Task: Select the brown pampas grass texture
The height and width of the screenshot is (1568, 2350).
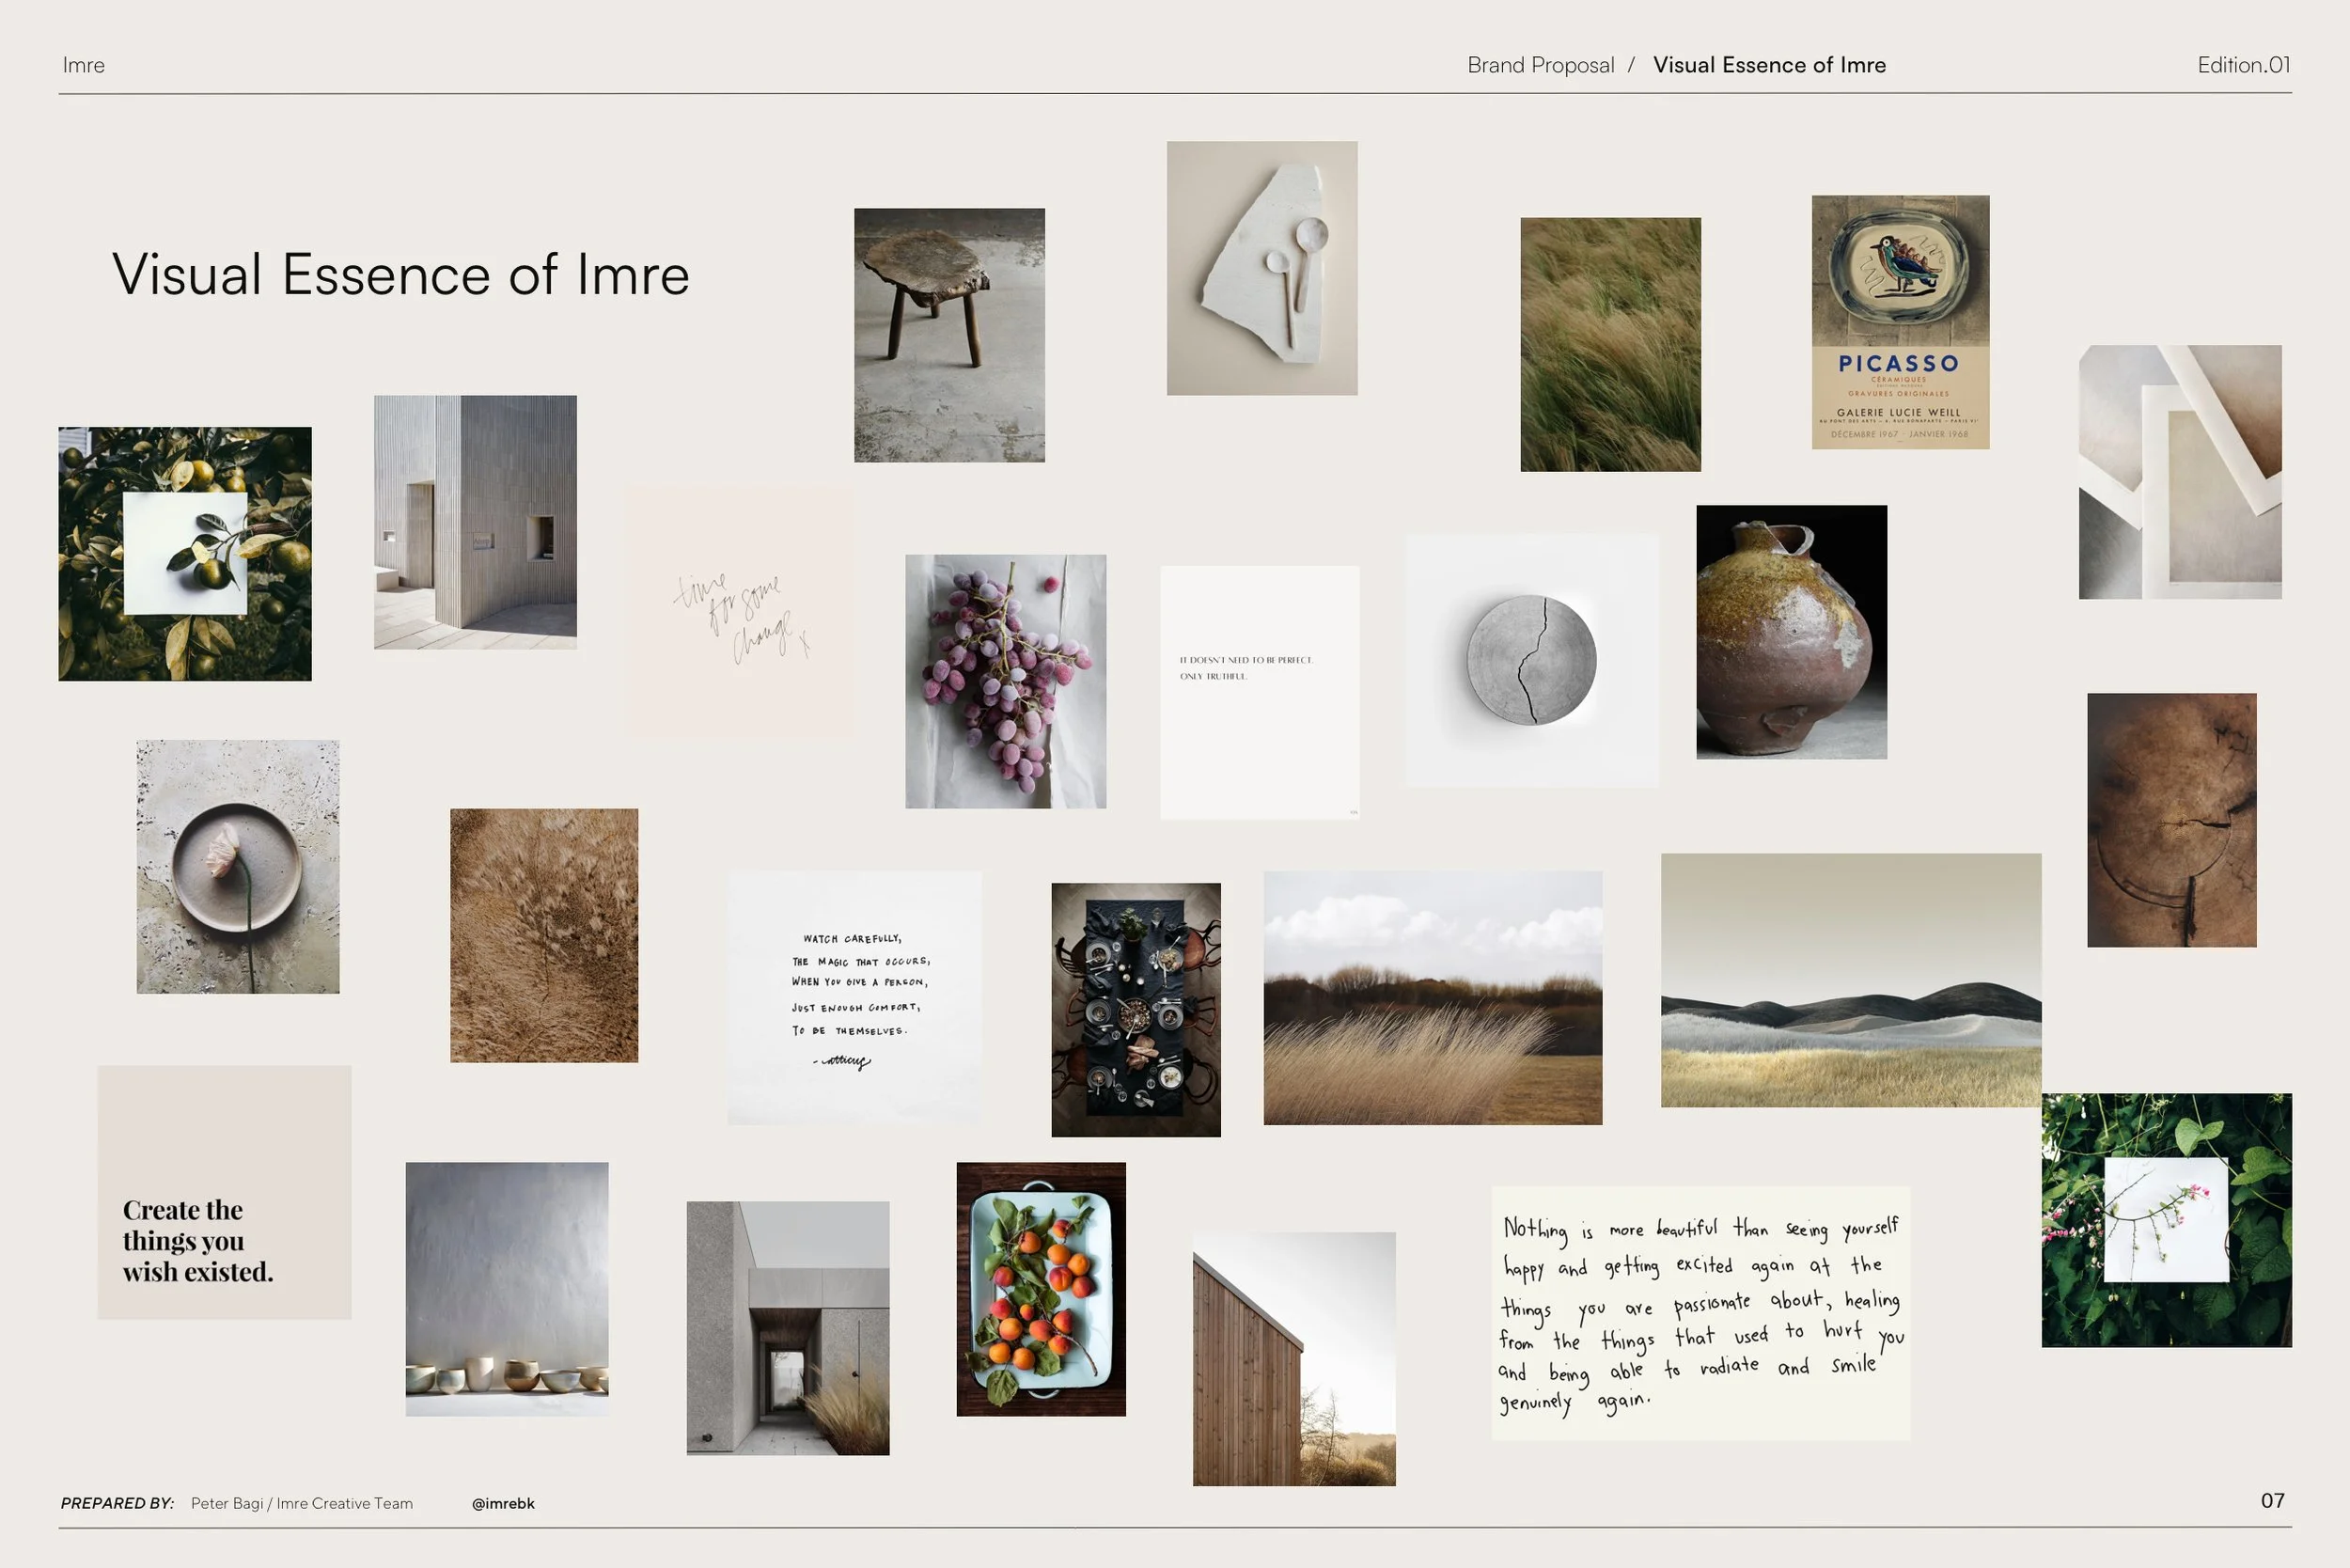Action: tap(544, 935)
